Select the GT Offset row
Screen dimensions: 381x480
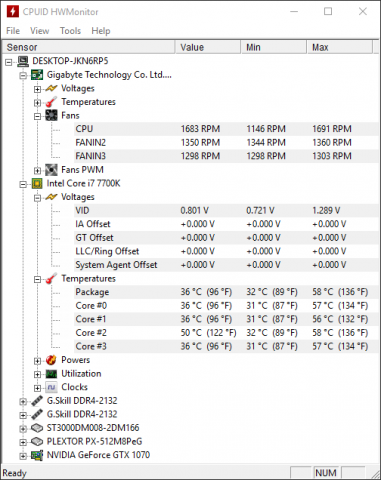226,238
